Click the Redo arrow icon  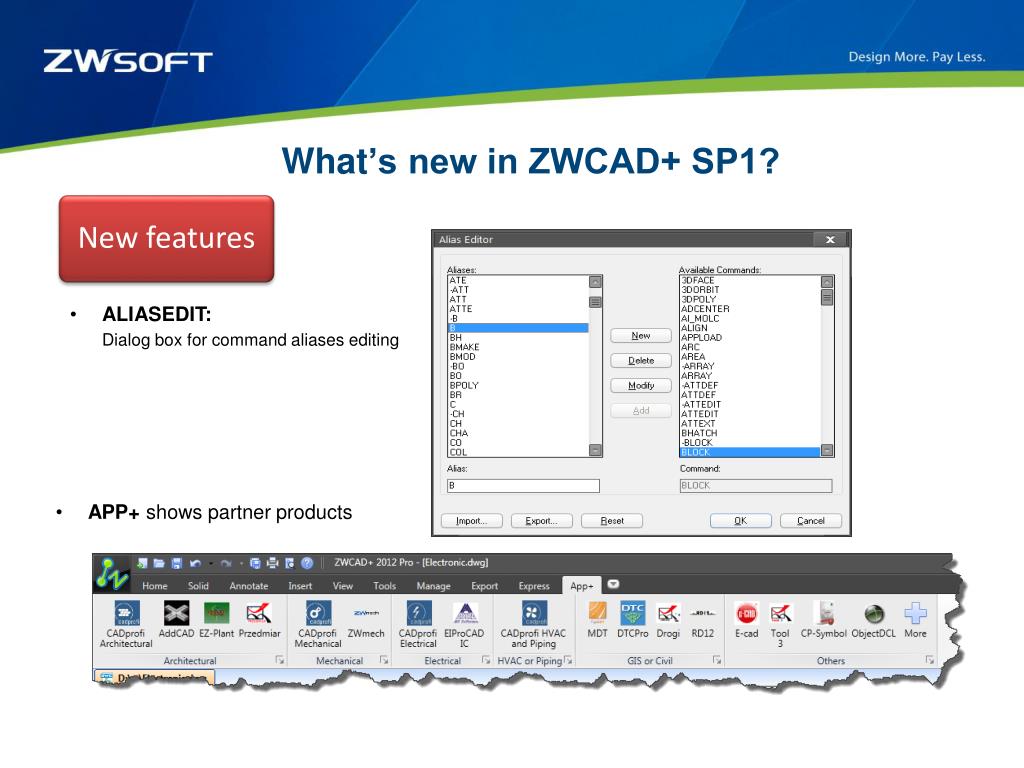click(226, 563)
